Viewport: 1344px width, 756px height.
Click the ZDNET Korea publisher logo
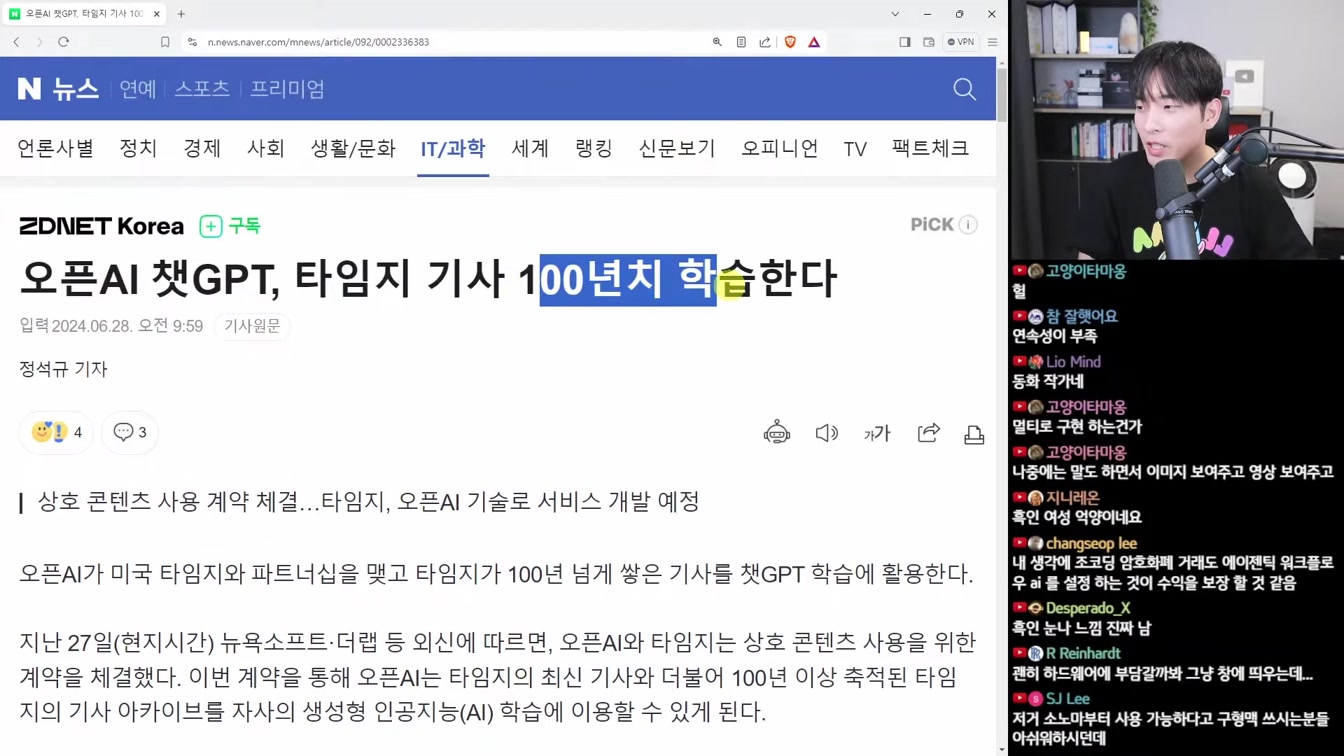tap(101, 226)
